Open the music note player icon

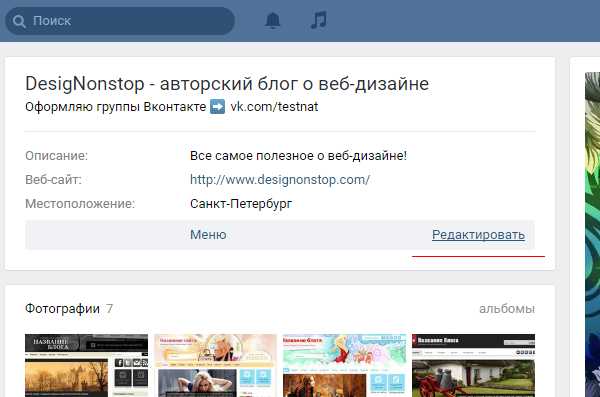pos(318,20)
